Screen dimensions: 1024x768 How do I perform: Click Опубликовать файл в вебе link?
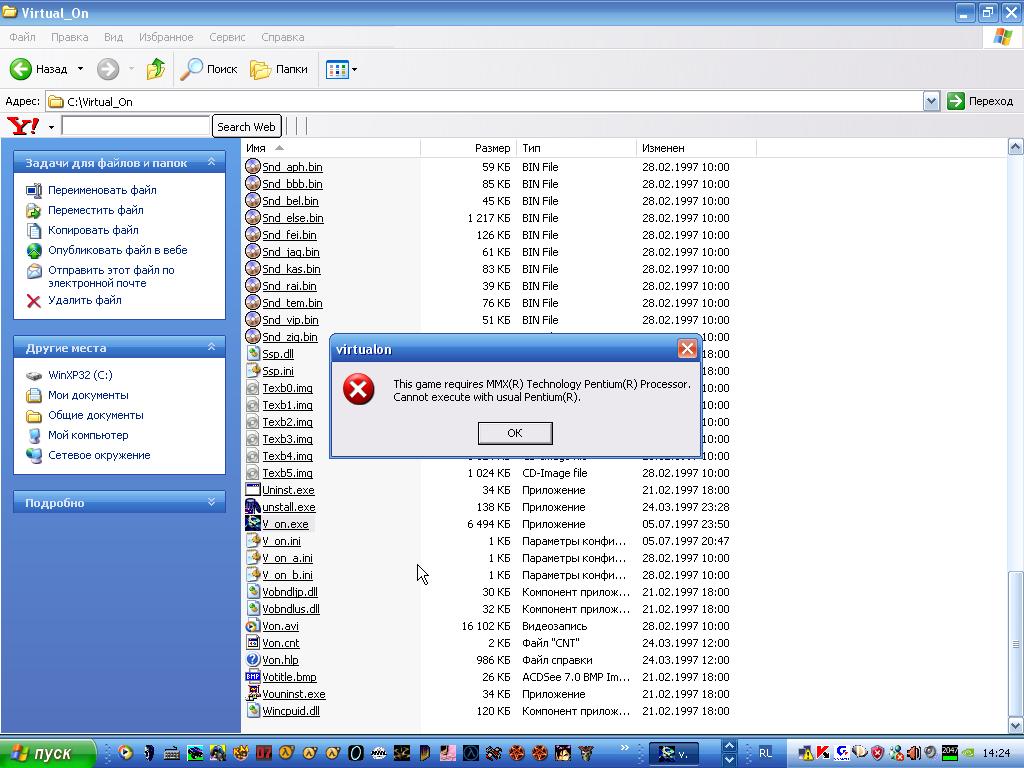(x=118, y=250)
